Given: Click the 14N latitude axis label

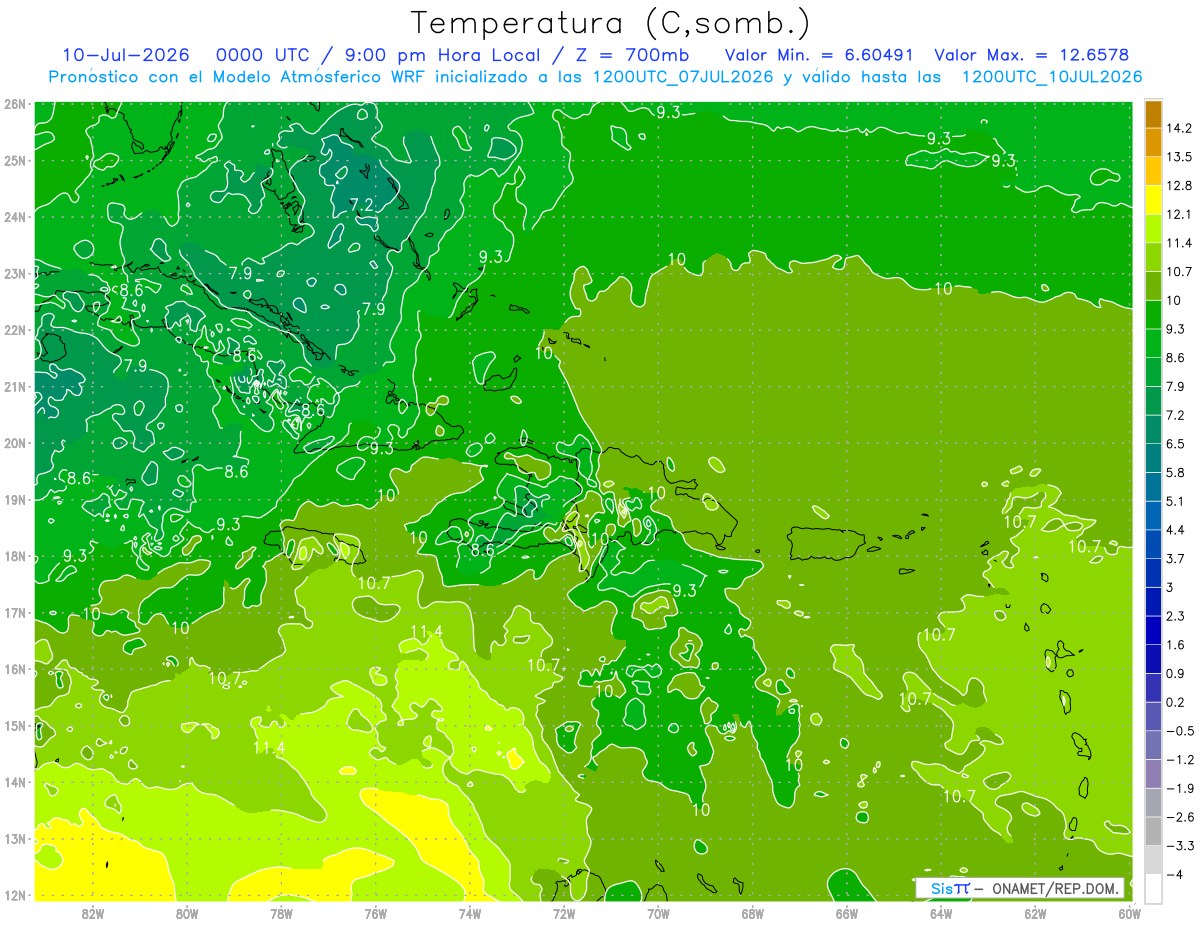Looking at the screenshot, I should [x=14, y=782].
